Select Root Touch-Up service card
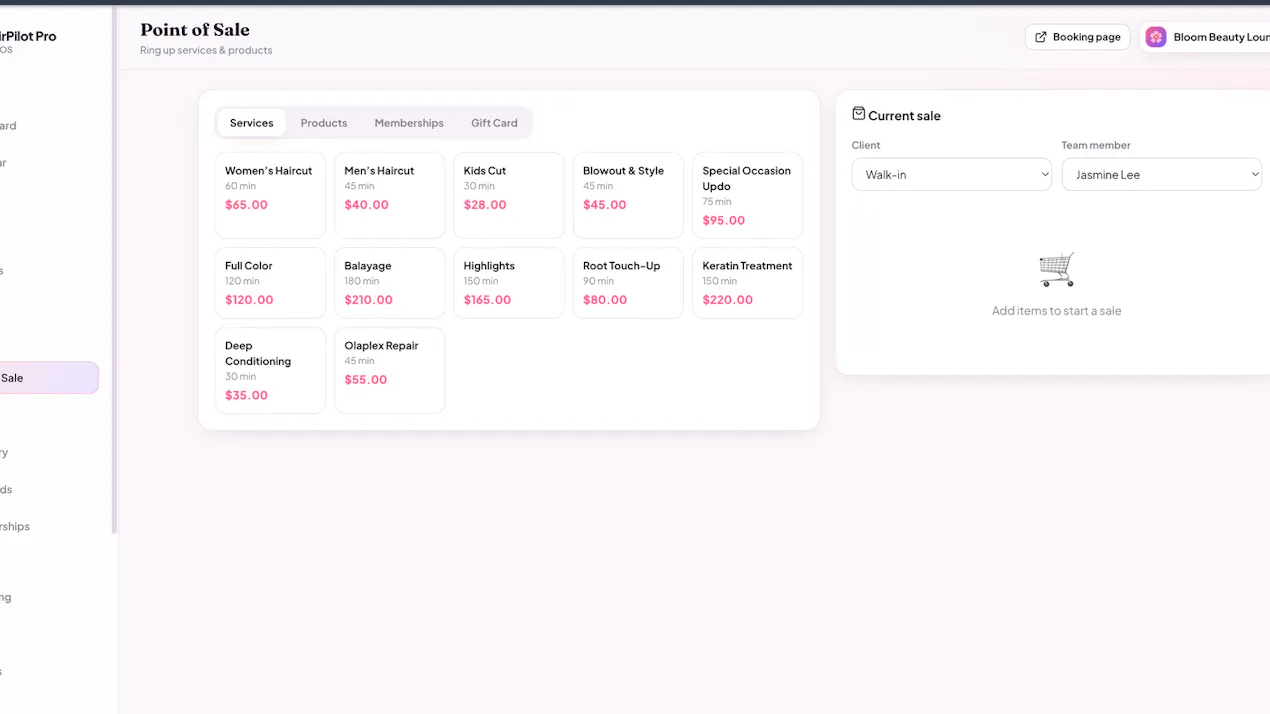 click(x=628, y=283)
